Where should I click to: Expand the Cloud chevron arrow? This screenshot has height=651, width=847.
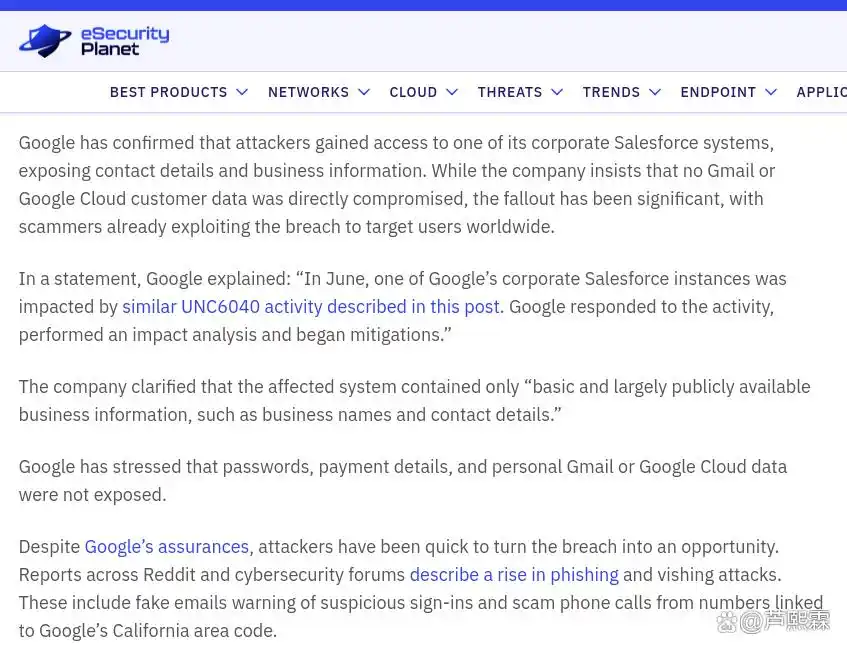pyautogui.click(x=452, y=92)
